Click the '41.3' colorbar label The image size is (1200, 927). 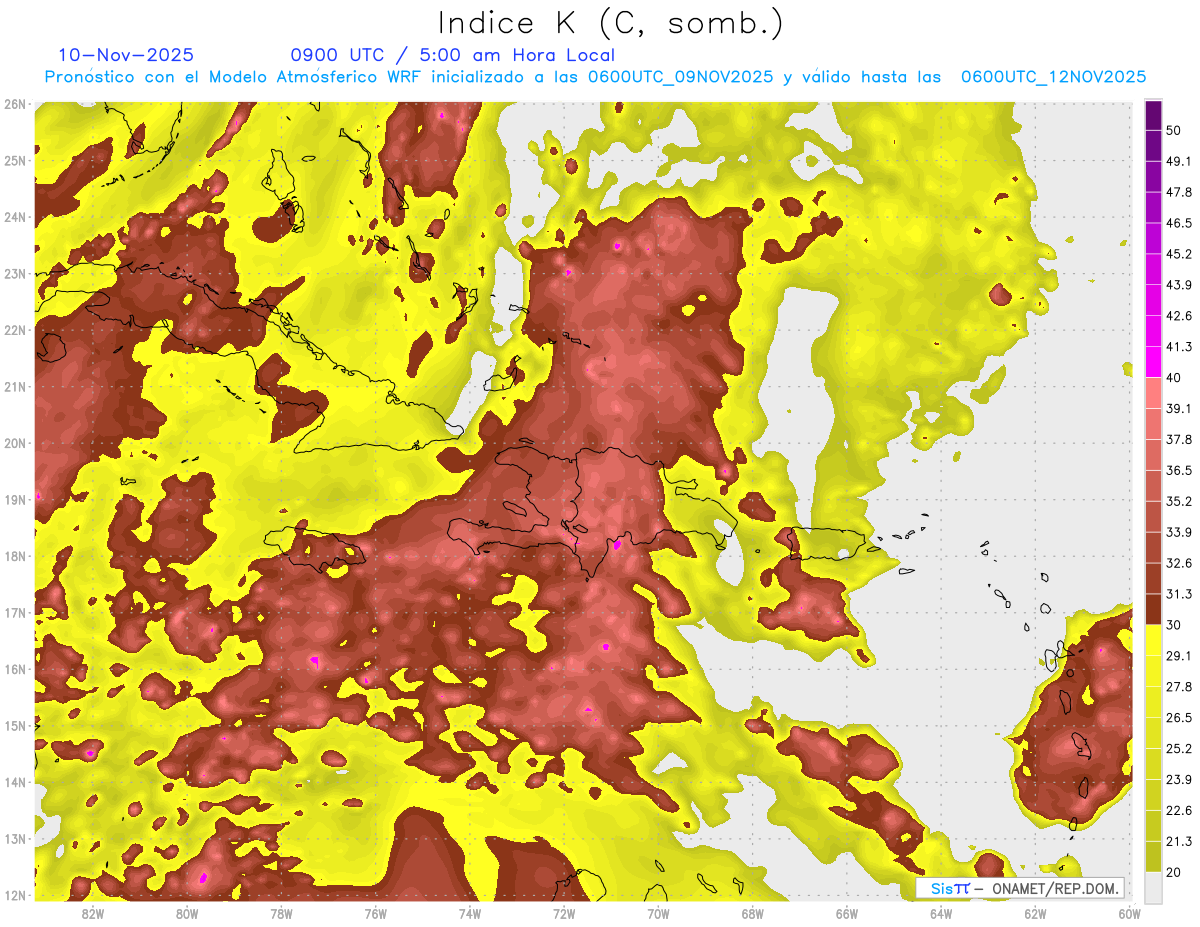[x=1179, y=347]
